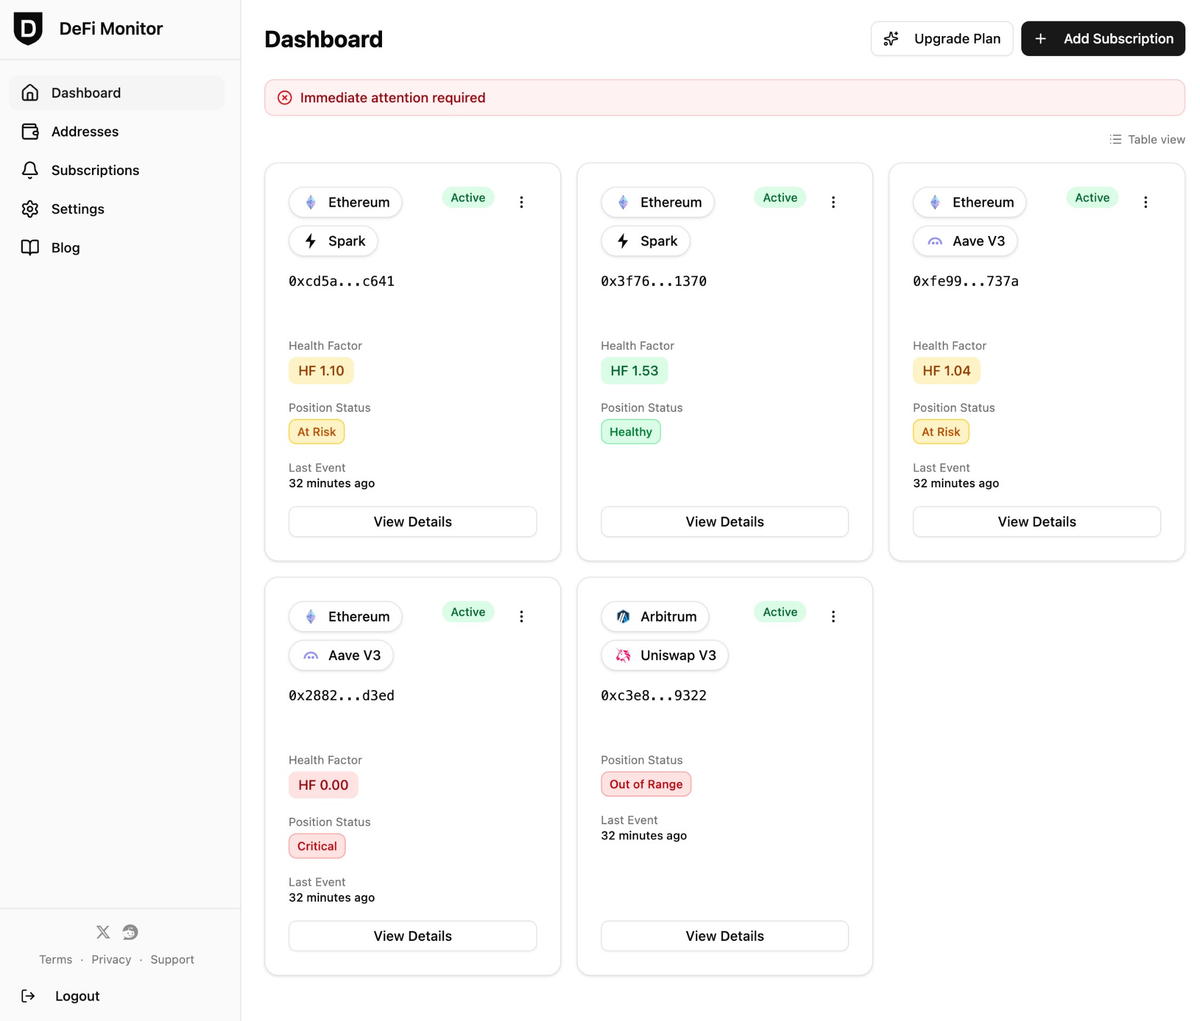The height and width of the screenshot is (1021, 1200).
Task: Open the Upgrade Plan dialog
Action: (x=941, y=38)
